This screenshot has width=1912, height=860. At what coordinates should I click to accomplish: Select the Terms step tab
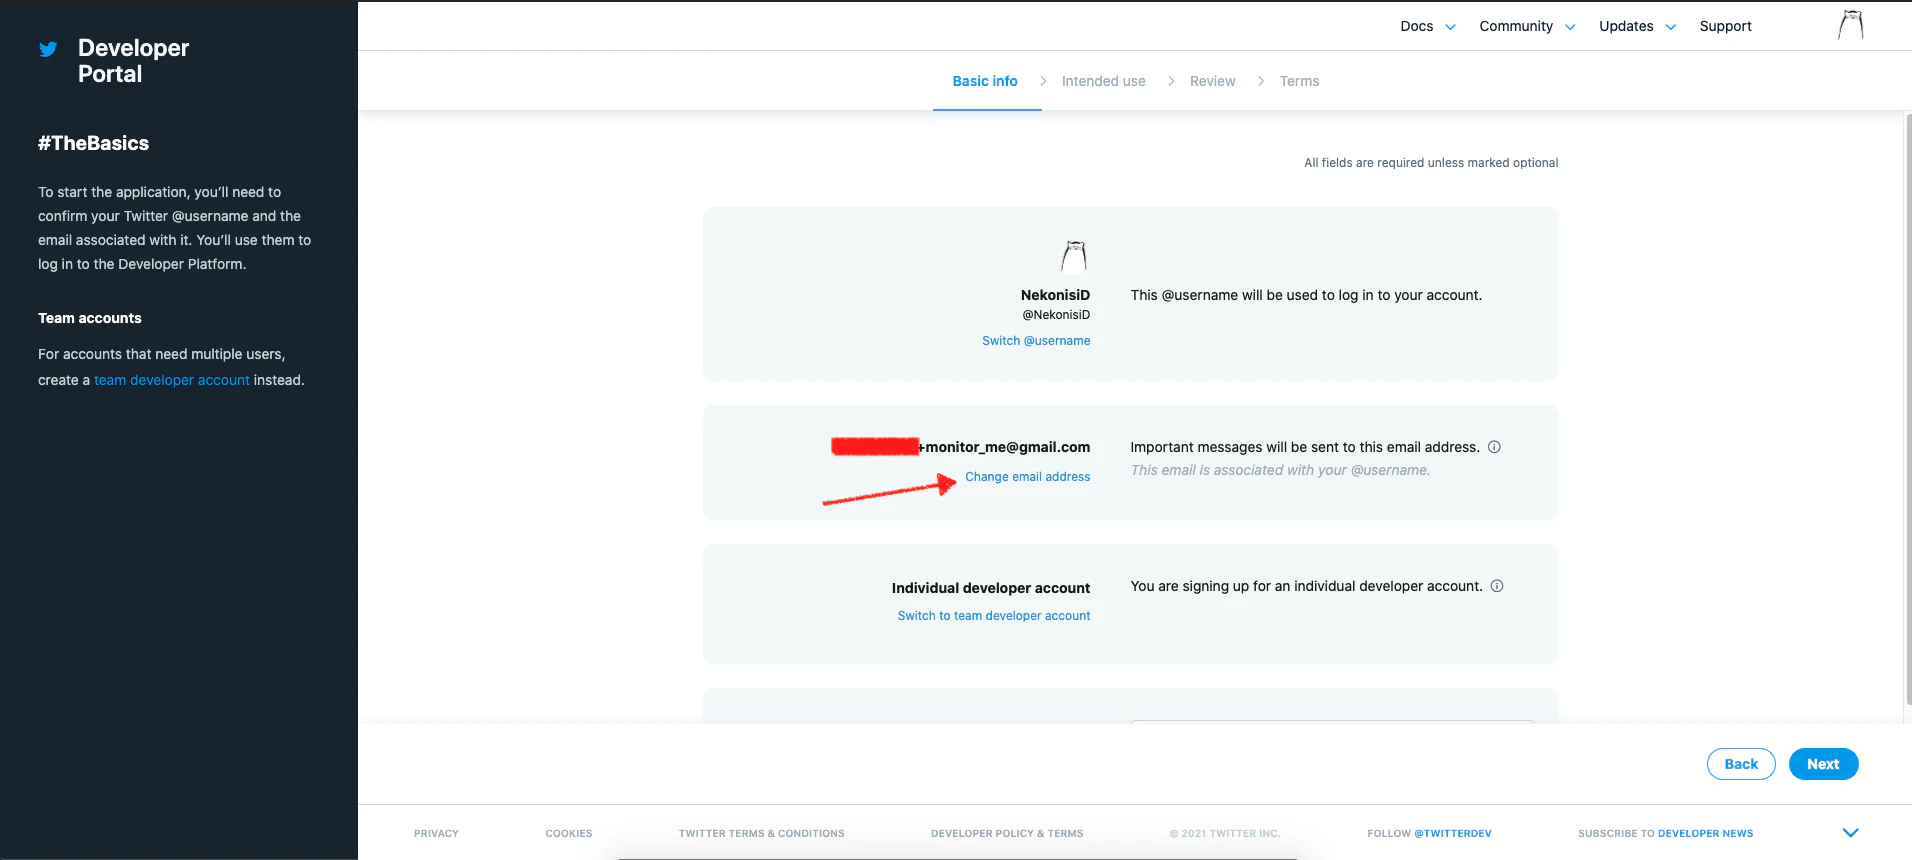point(1299,81)
